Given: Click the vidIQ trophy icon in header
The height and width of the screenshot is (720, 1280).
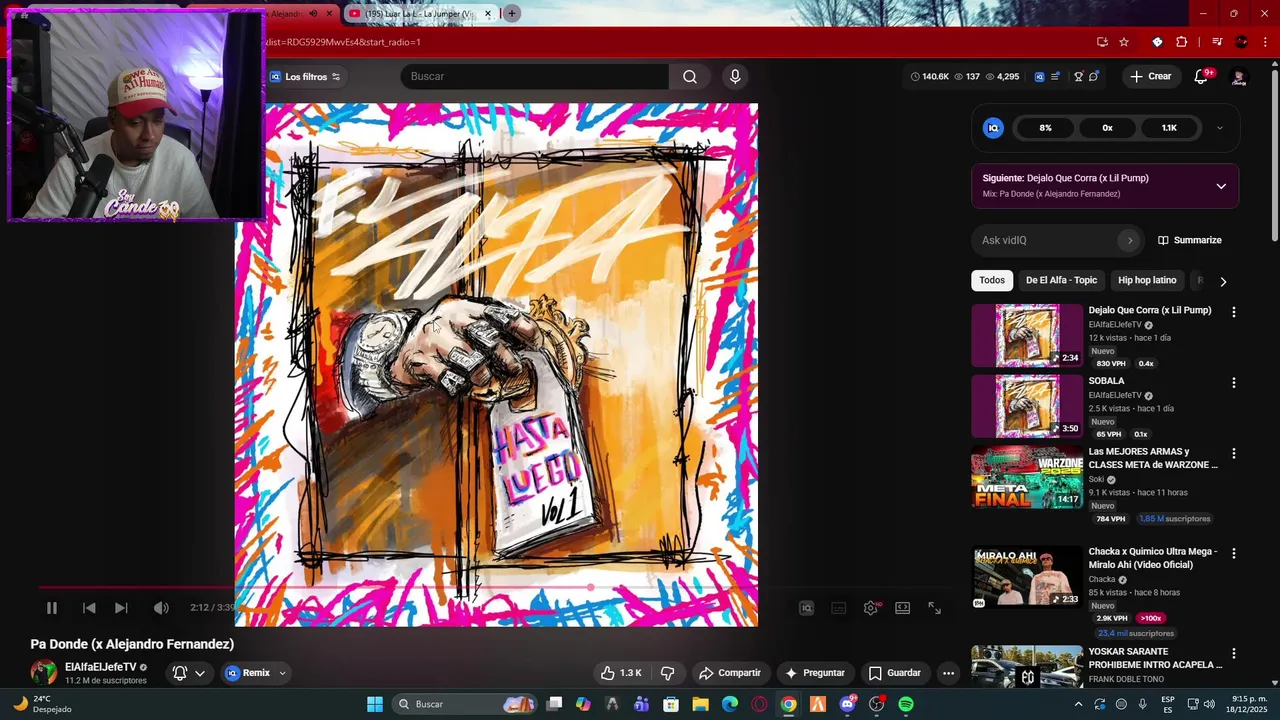Looking at the screenshot, I should tap(1078, 77).
